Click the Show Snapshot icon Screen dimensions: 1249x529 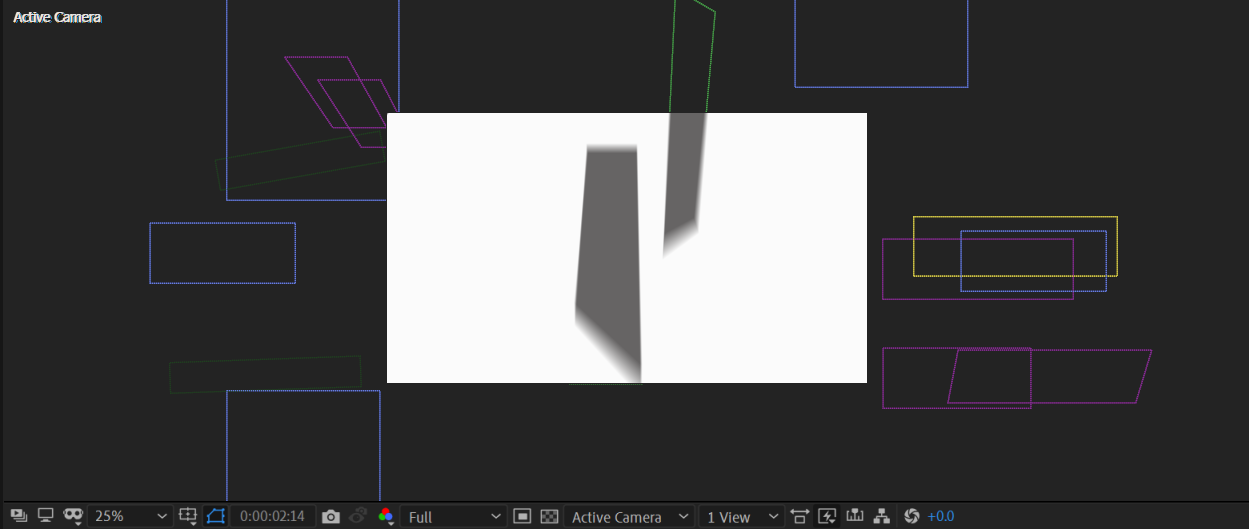tap(358, 516)
